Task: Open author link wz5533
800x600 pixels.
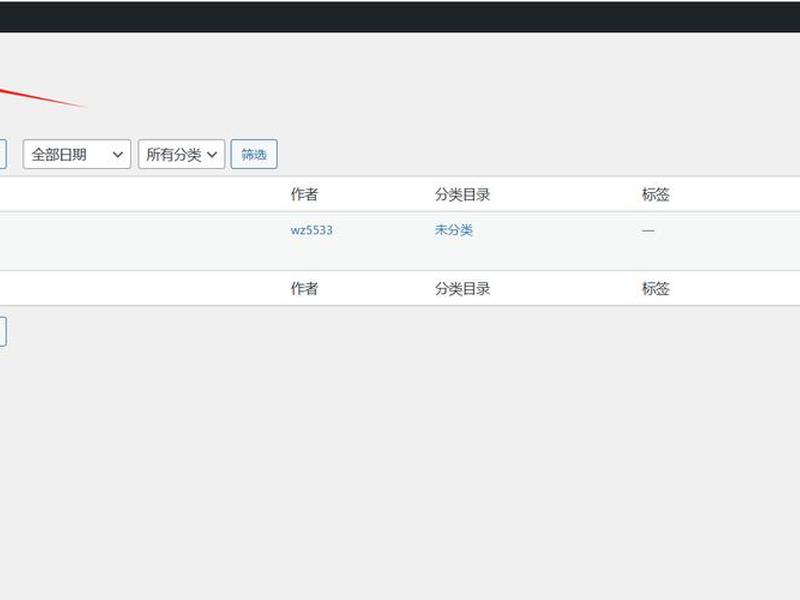Action: tap(311, 230)
